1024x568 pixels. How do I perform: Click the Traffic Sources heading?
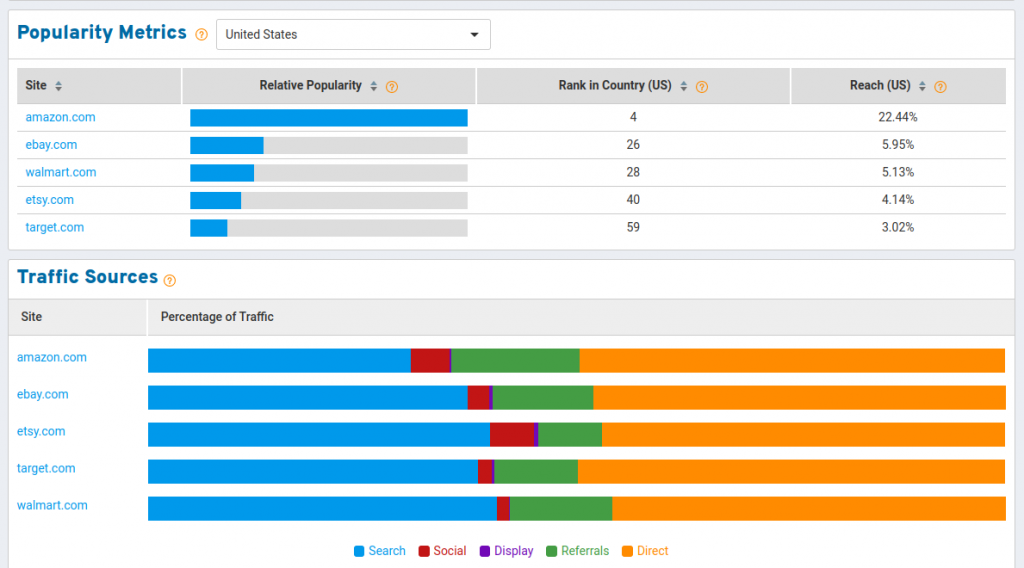pyautogui.click(x=88, y=277)
